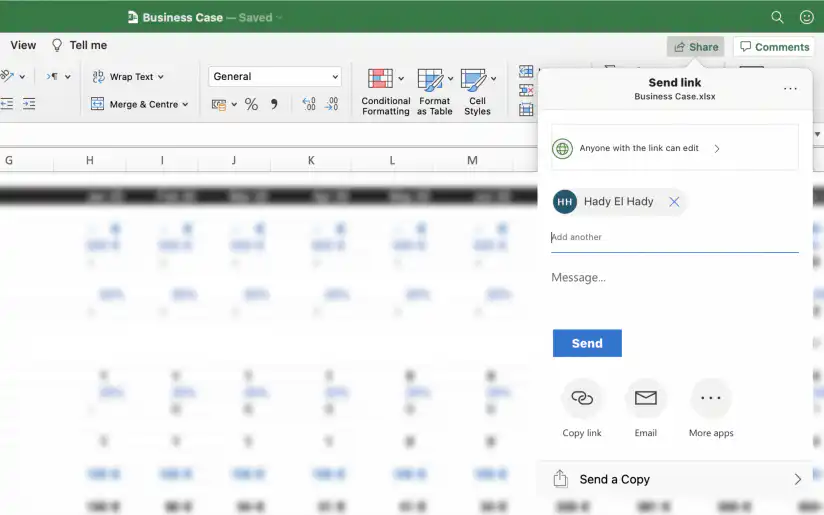
Task: Click the Tell me lightbulb icon
Action: point(57,45)
